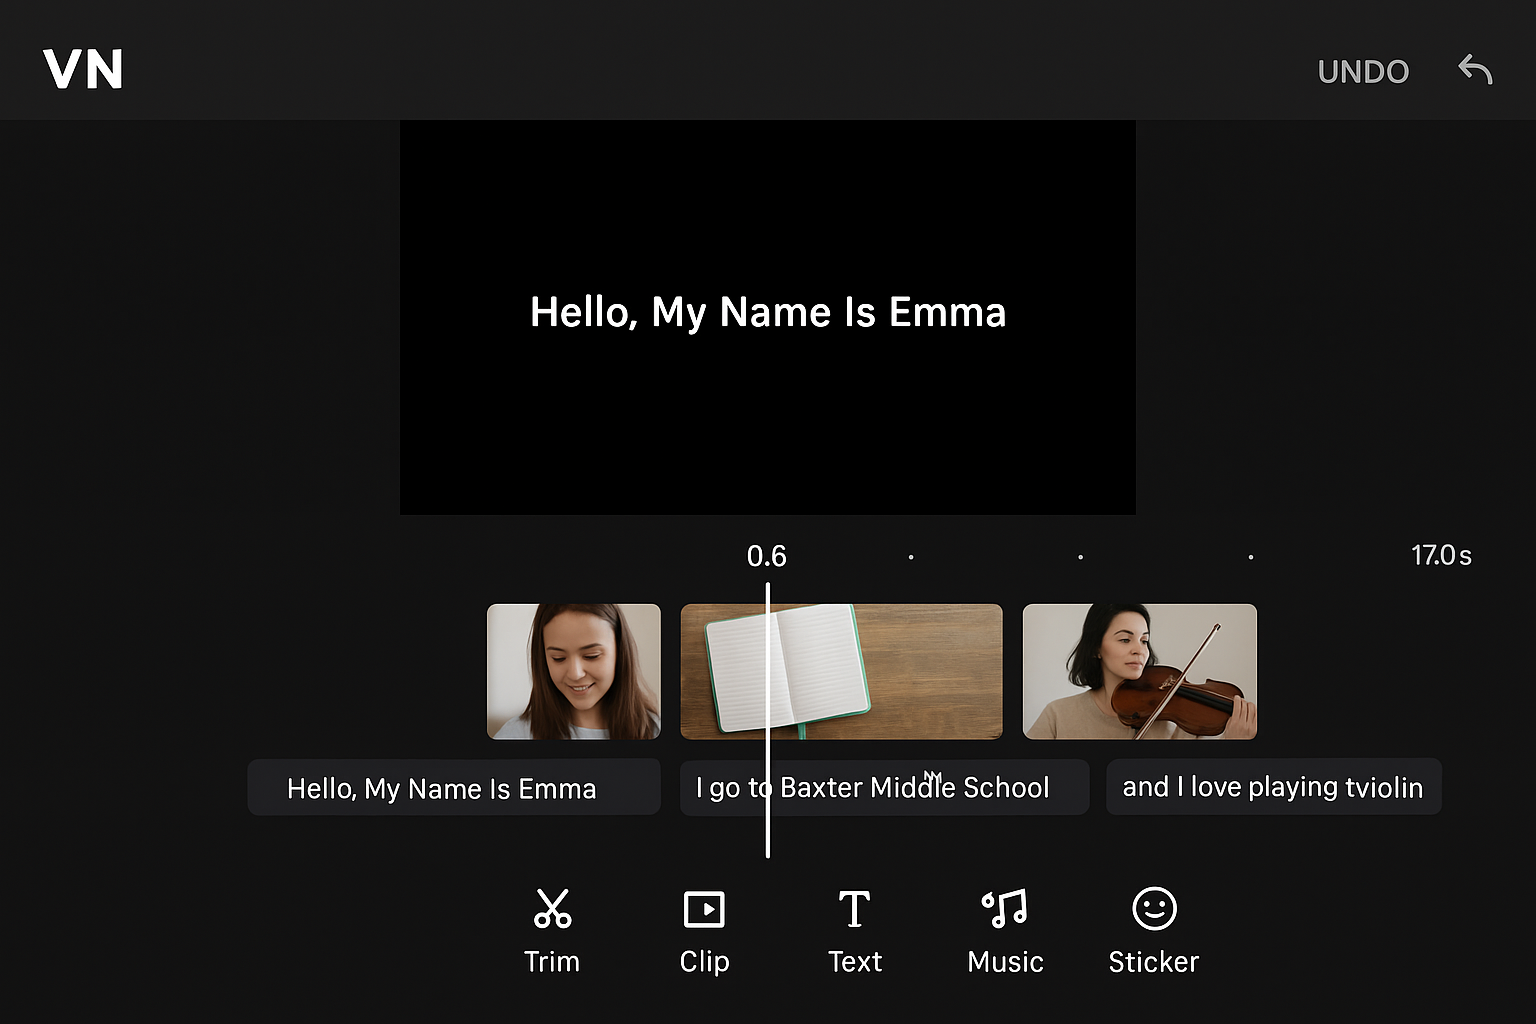
Task: Select the 'and I love playing tviolin' caption
Action: point(1274,788)
